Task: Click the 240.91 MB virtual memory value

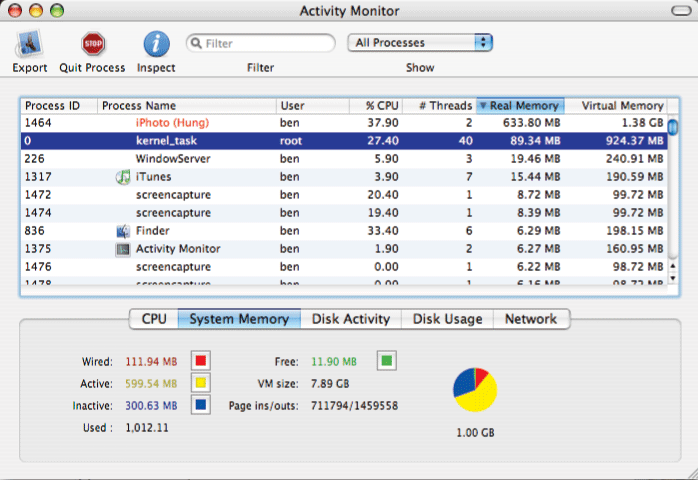Action: tap(634, 159)
